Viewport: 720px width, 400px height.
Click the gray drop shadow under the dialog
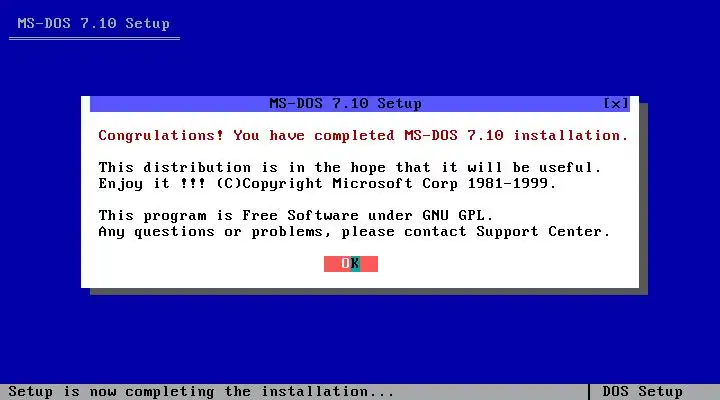coord(369,292)
